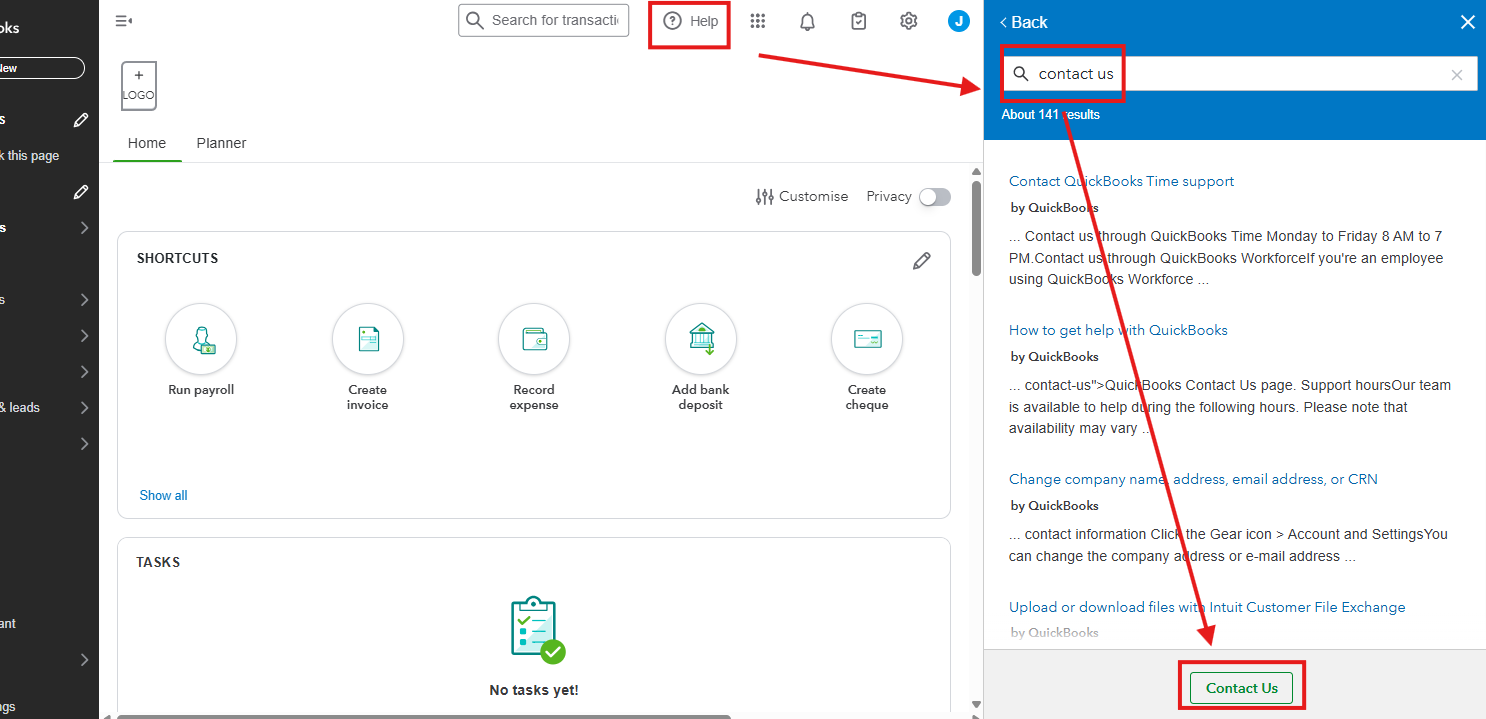Open the clipboard tasks icon in header

click(x=858, y=21)
